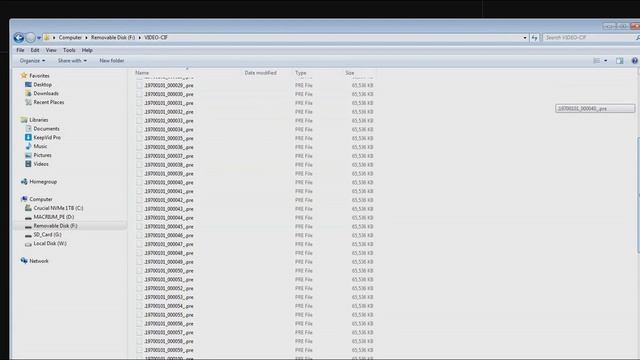640x360 pixels.
Task: Click file icon of 19700101_000046_pre
Action: point(140,236)
